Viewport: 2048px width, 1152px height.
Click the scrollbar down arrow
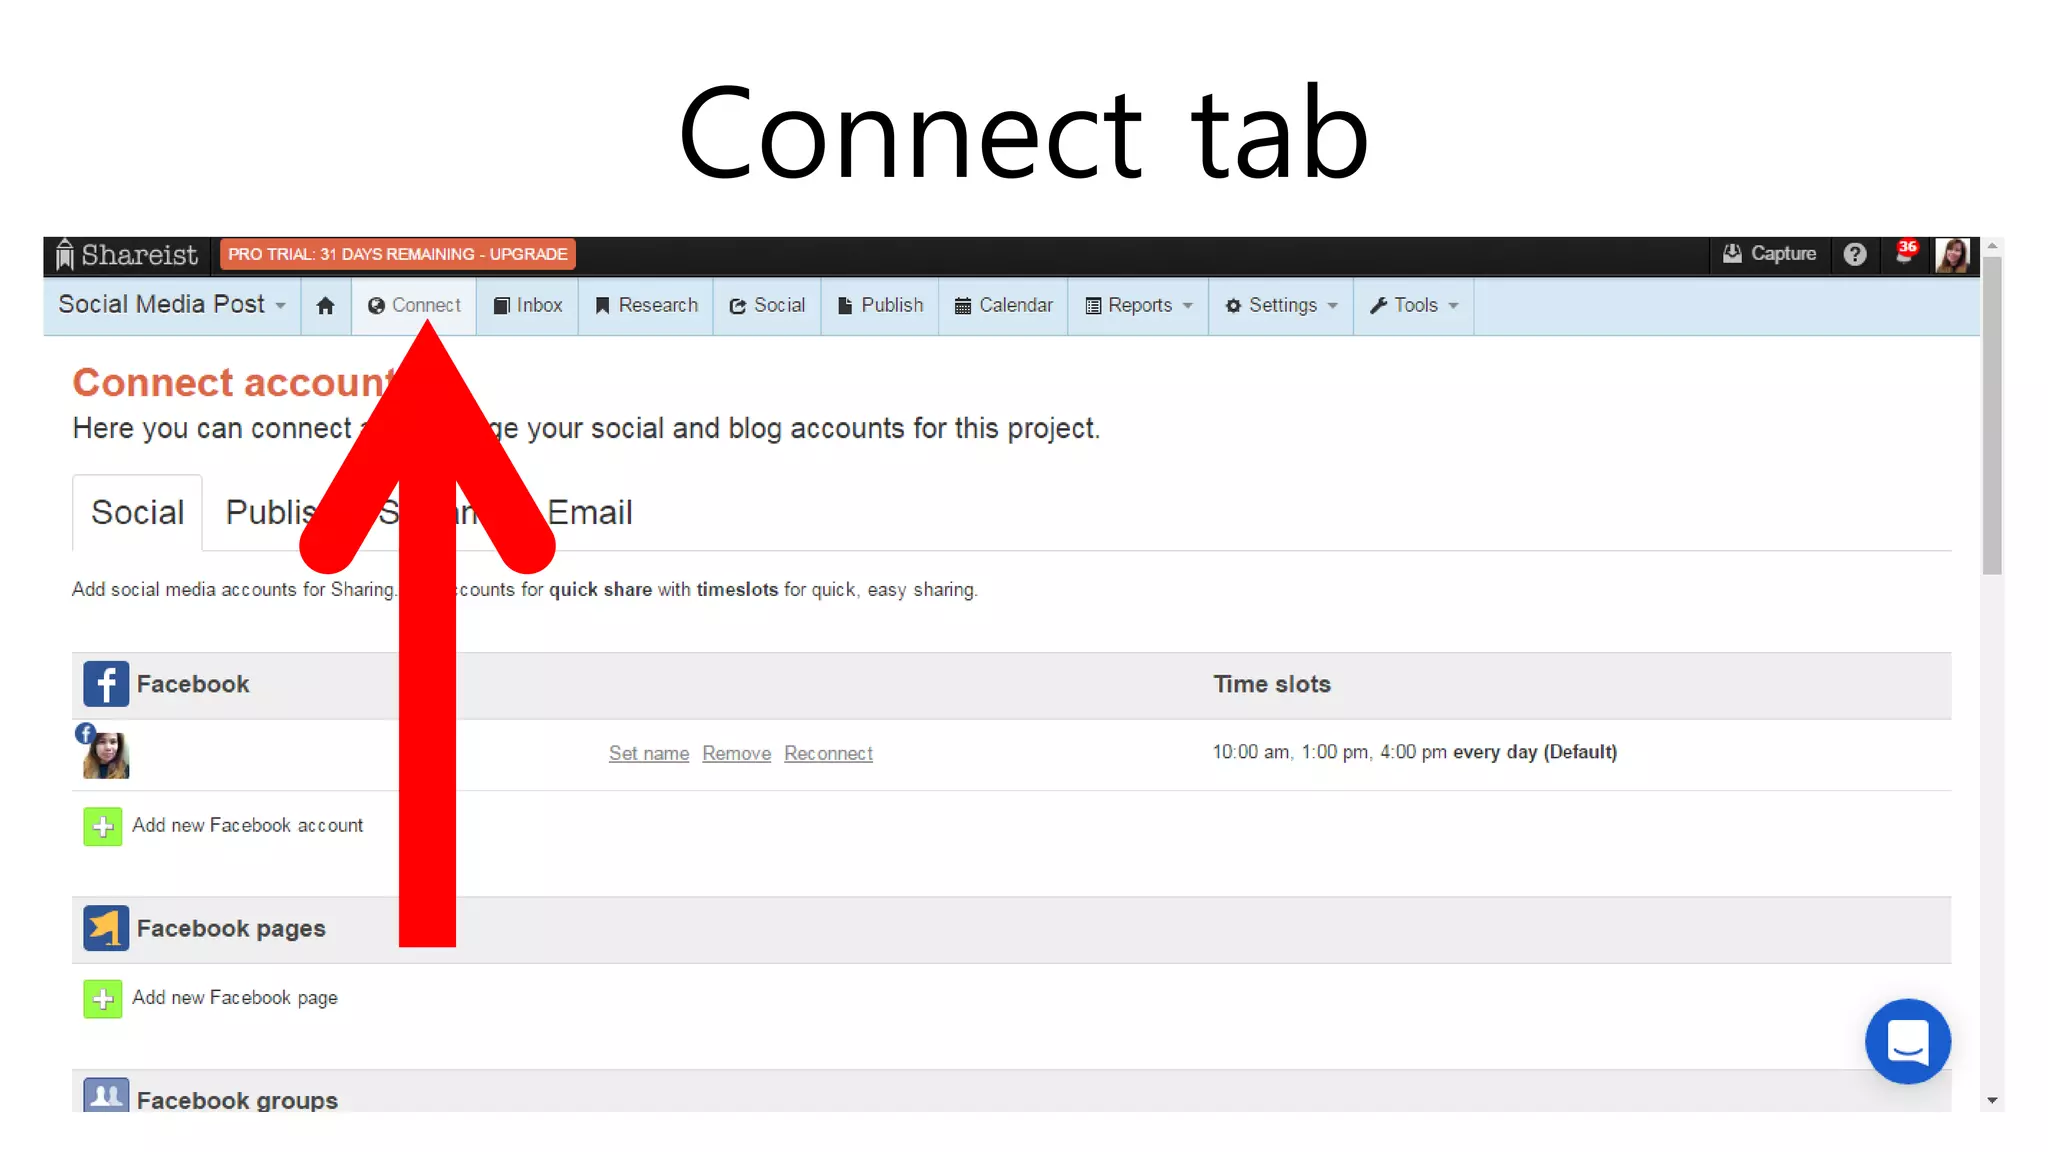(x=1992, y=1100)
